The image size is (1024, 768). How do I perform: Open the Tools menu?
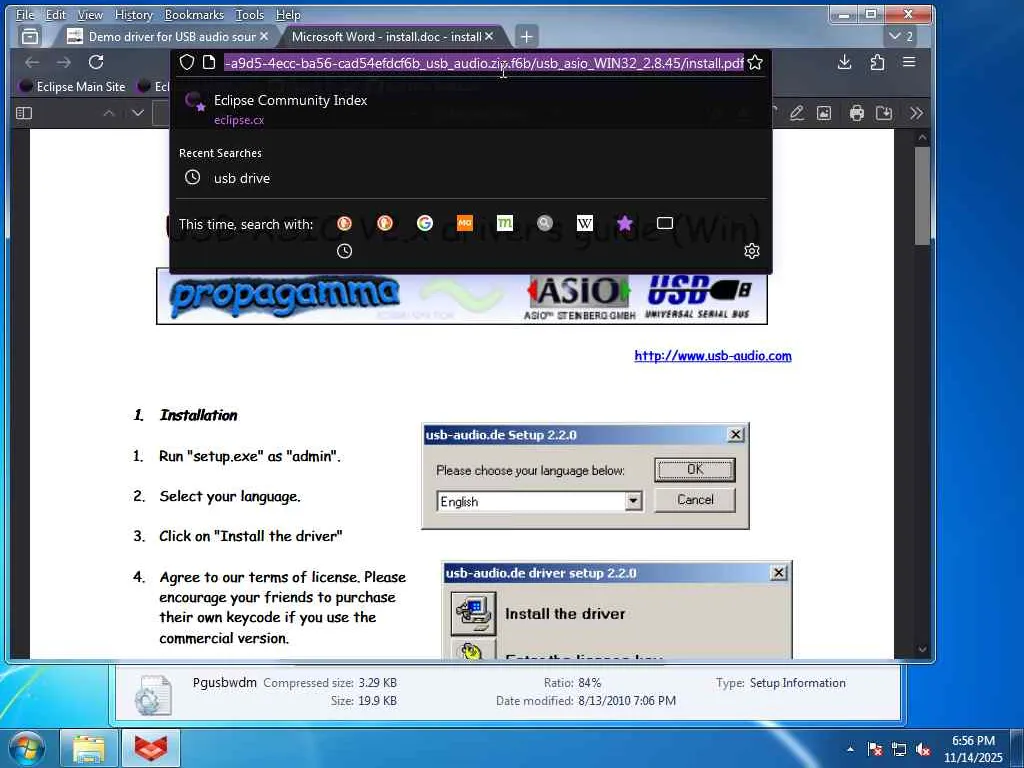pyautogui.click(x=249, y=14)
